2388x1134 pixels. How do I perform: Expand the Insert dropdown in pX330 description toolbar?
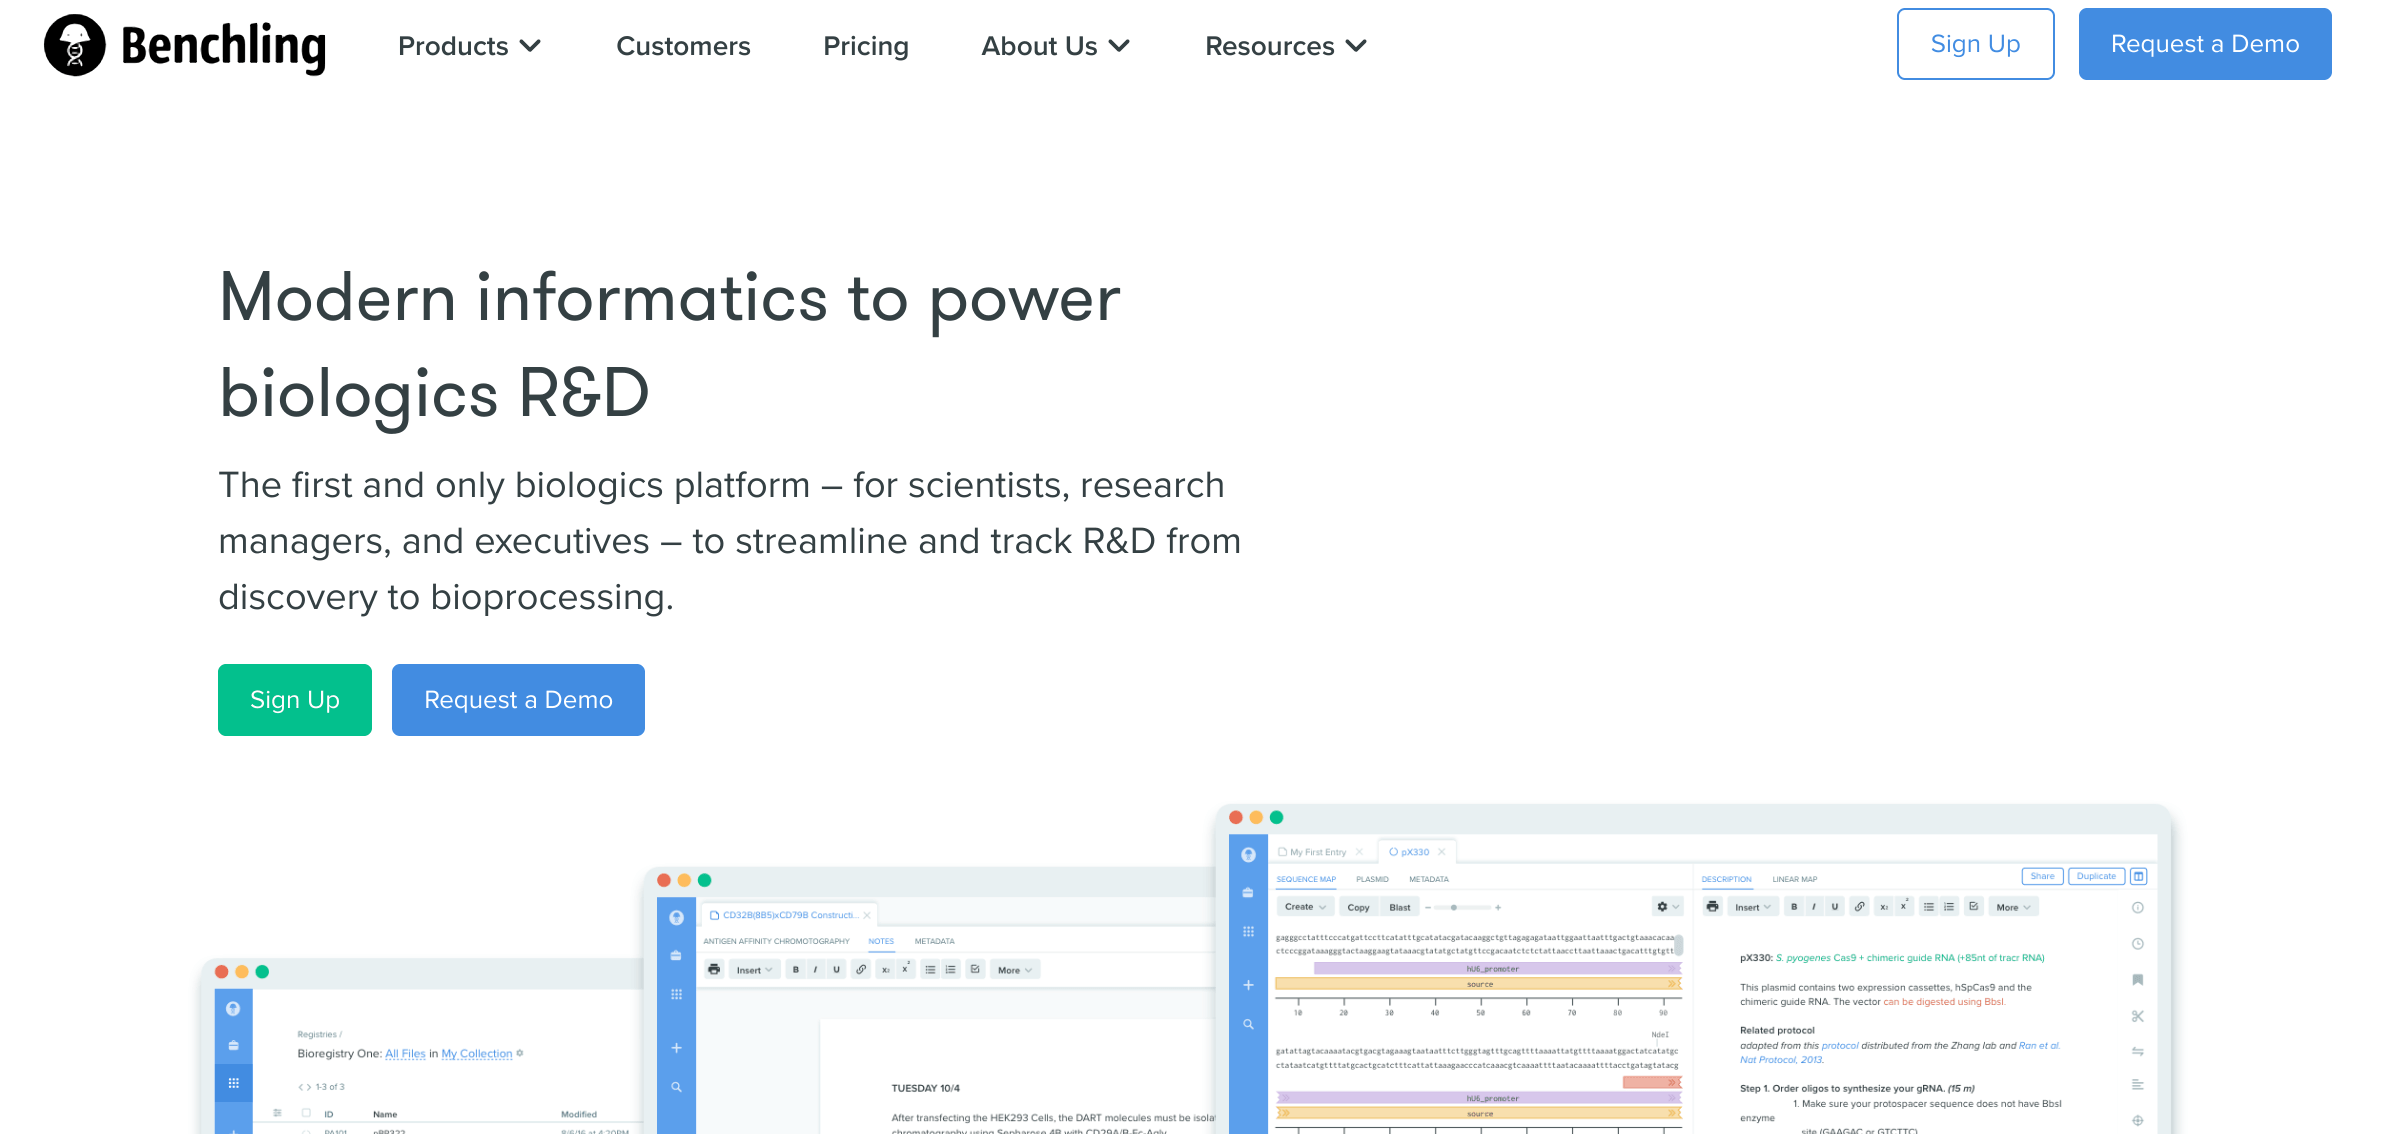click(1752, 907)
